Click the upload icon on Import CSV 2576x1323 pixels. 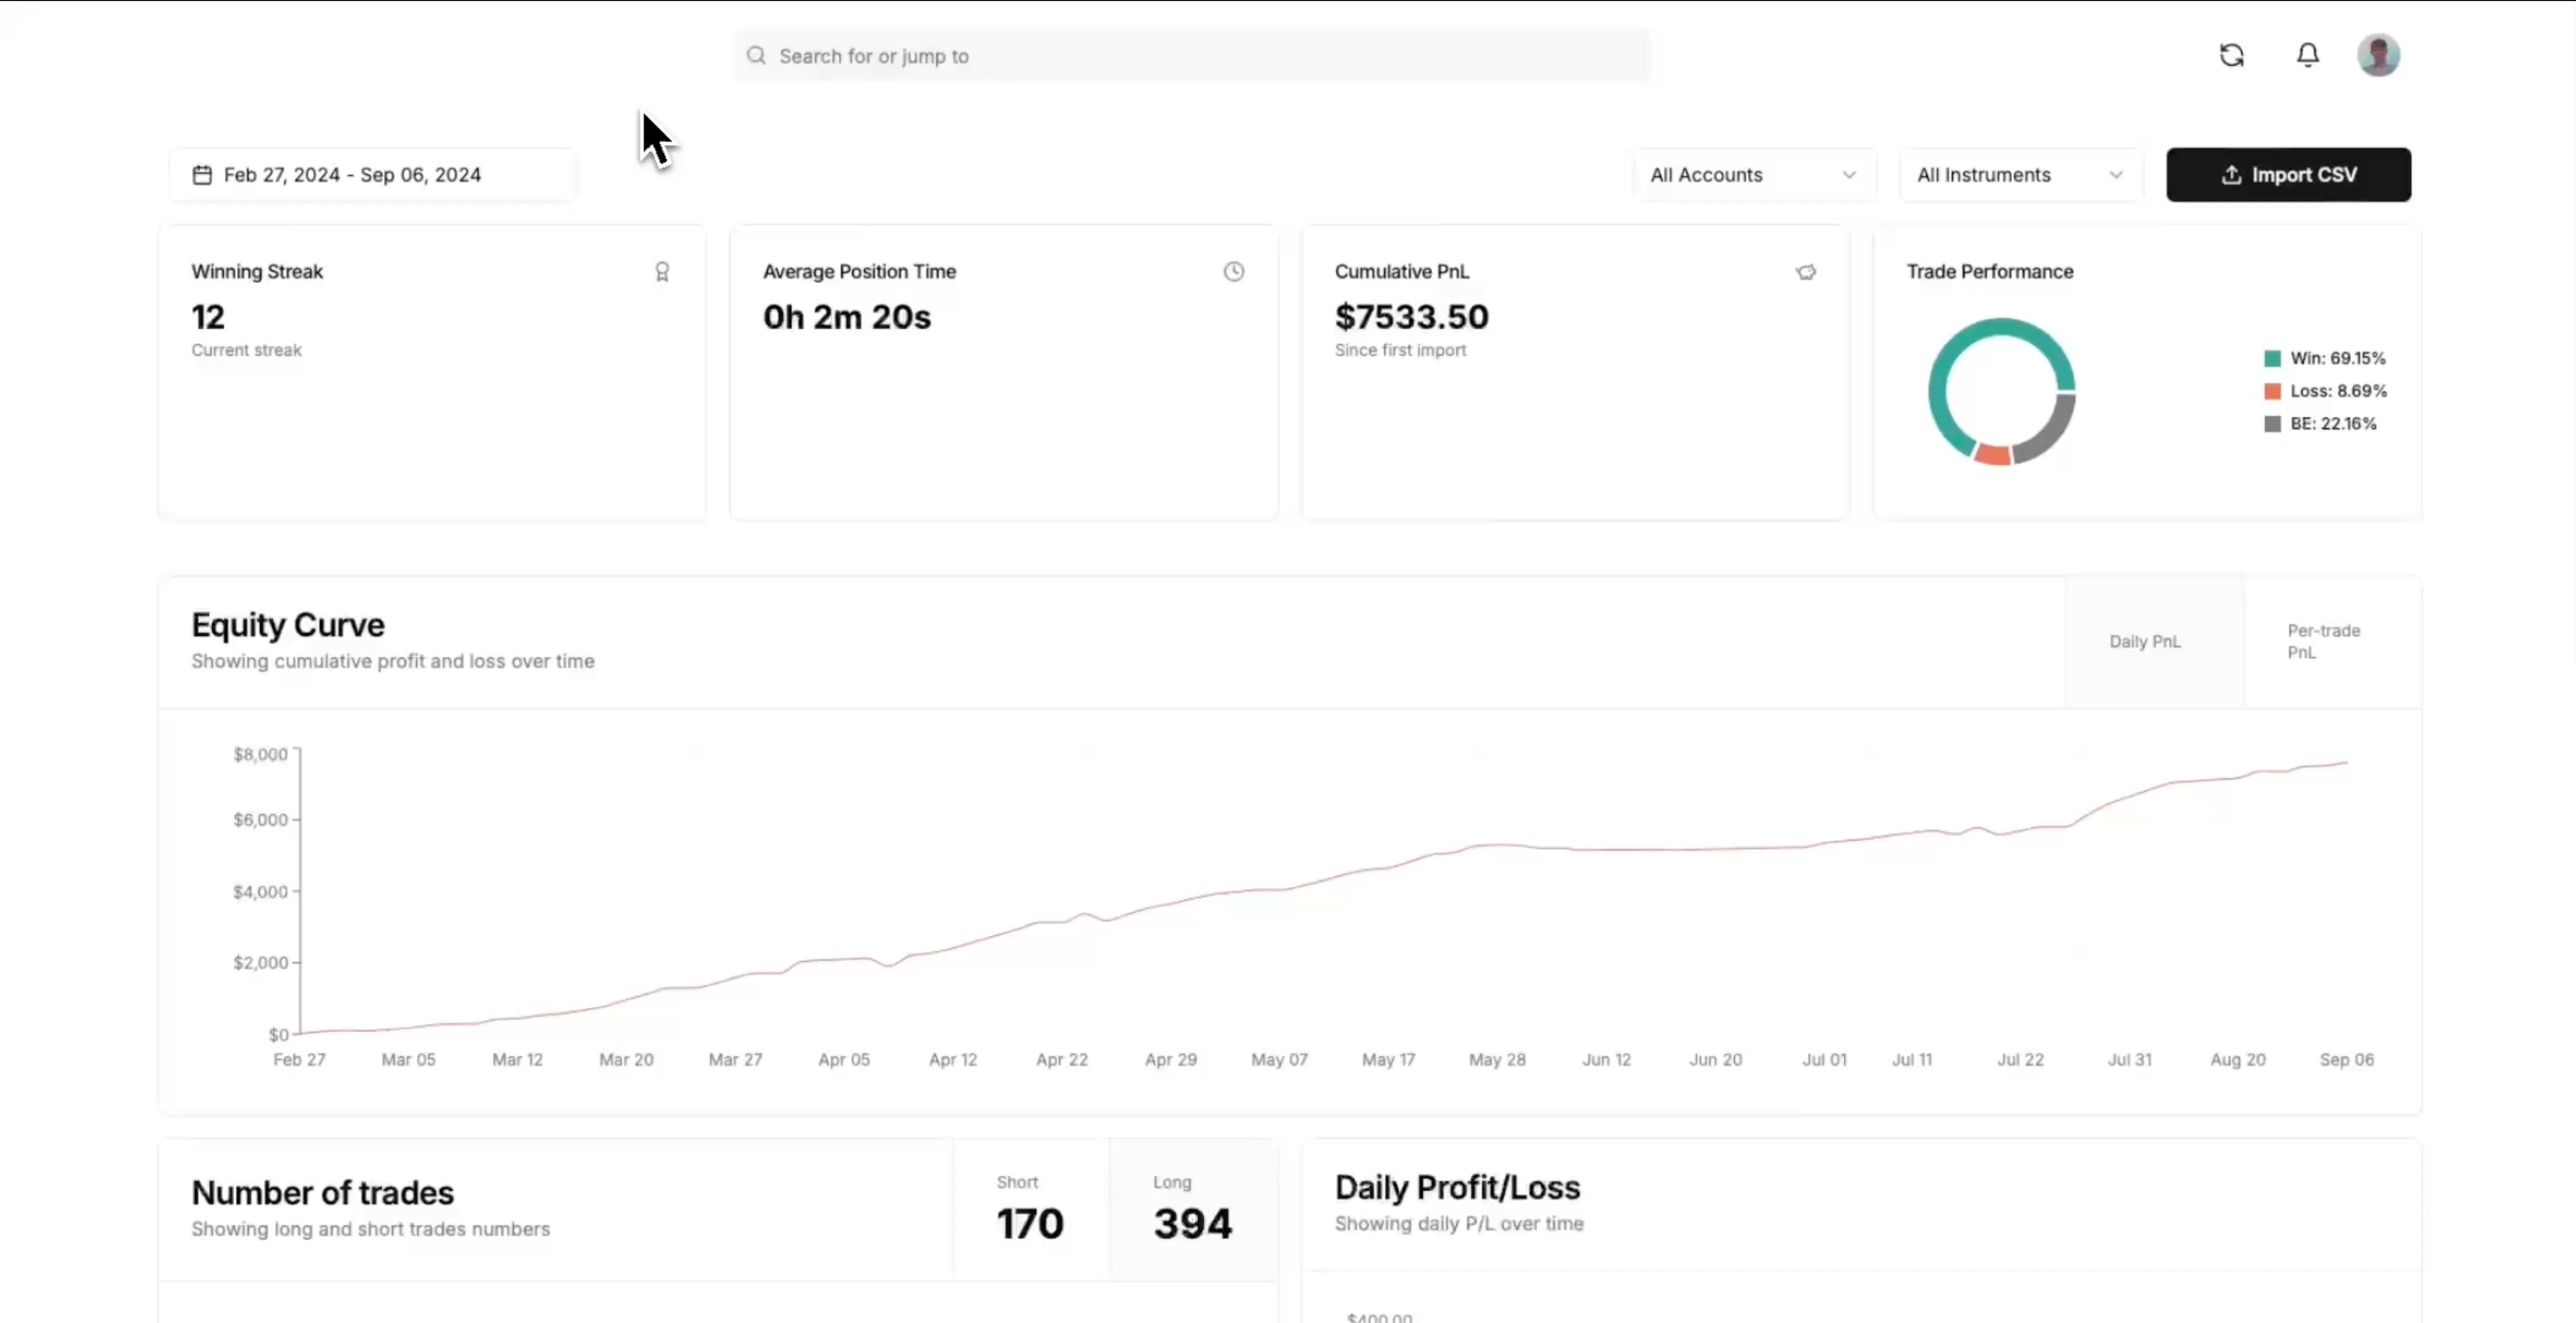coord(2231,175)
